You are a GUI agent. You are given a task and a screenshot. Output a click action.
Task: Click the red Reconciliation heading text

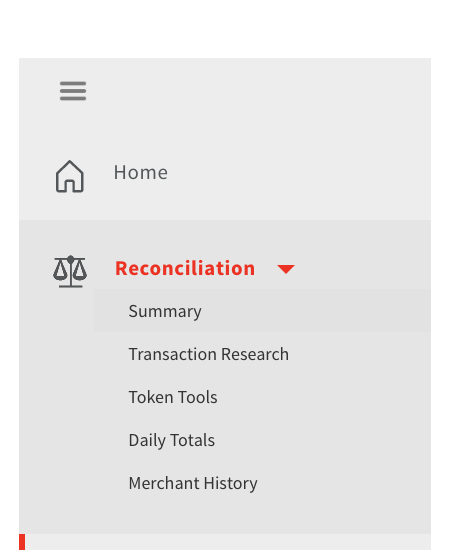point(185,268)
